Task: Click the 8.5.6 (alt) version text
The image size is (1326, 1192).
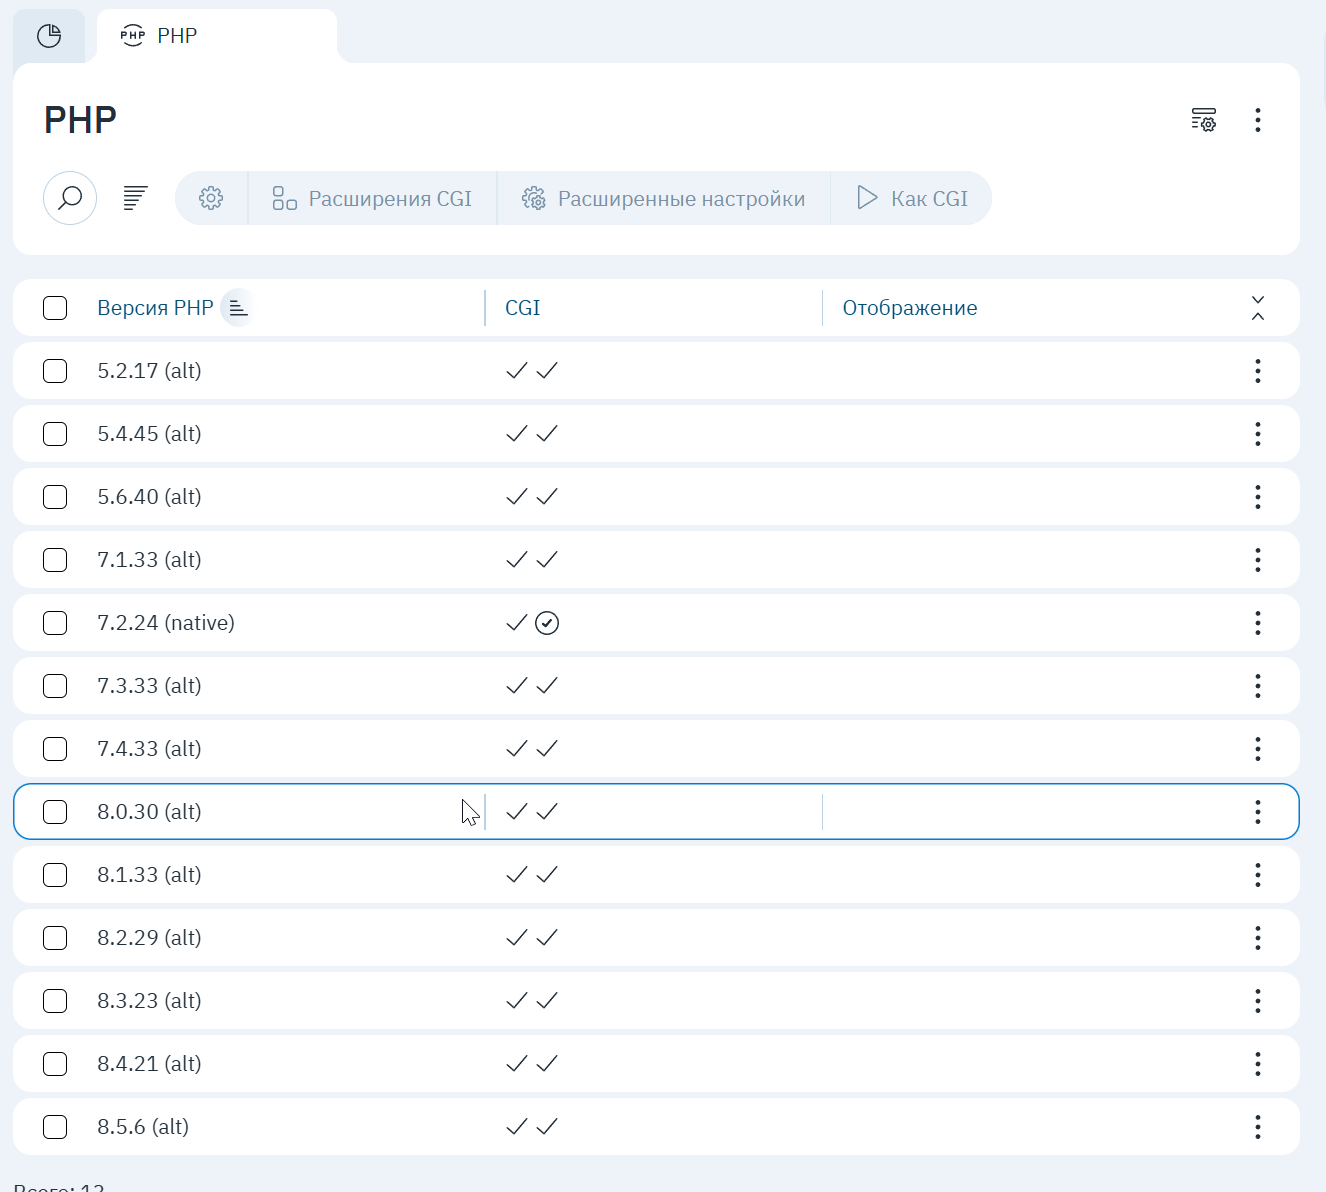Action: [143, 1127]
